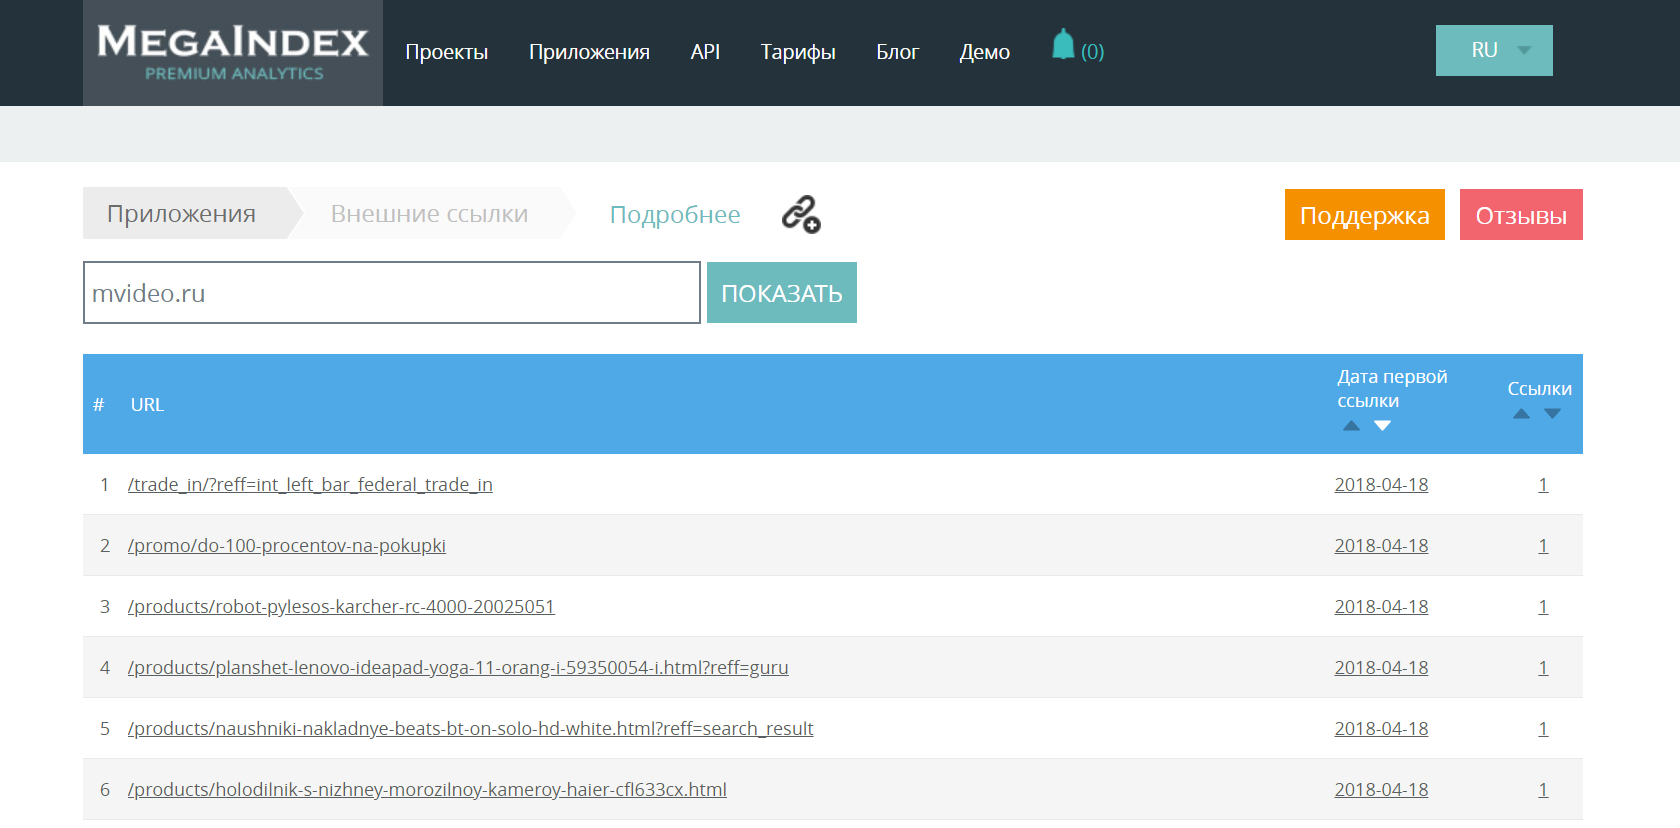Viewport: 1680px width, 828px height.
Task: Click the URL column header
Action: click(x=147, y=405)
